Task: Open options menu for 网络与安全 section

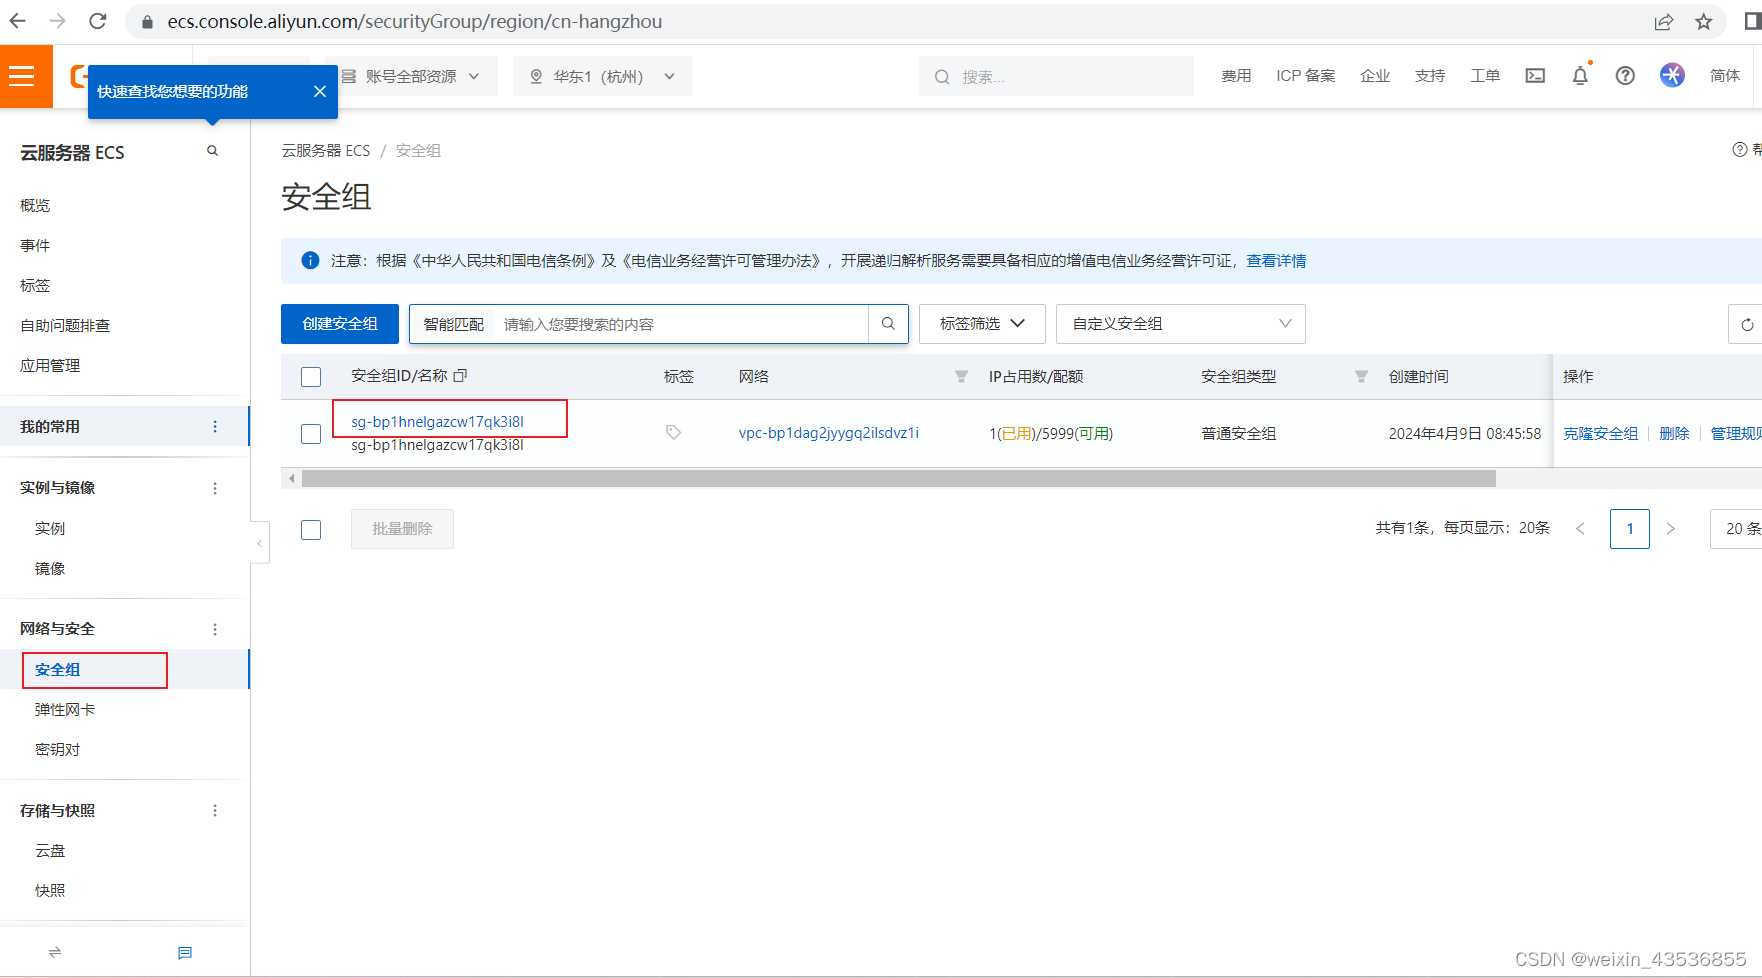Action: (215, 629)
